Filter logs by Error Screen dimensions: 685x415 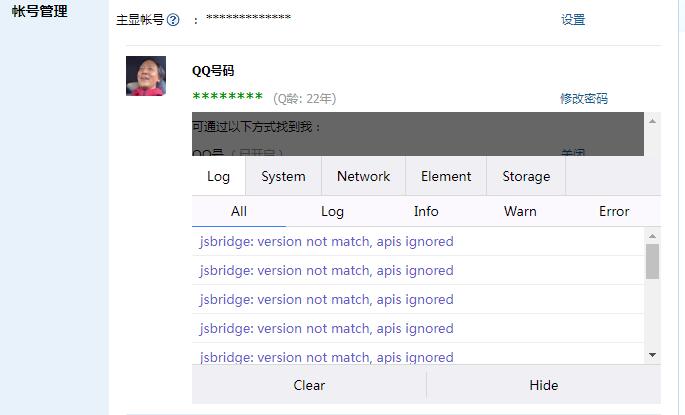(614, 211)
